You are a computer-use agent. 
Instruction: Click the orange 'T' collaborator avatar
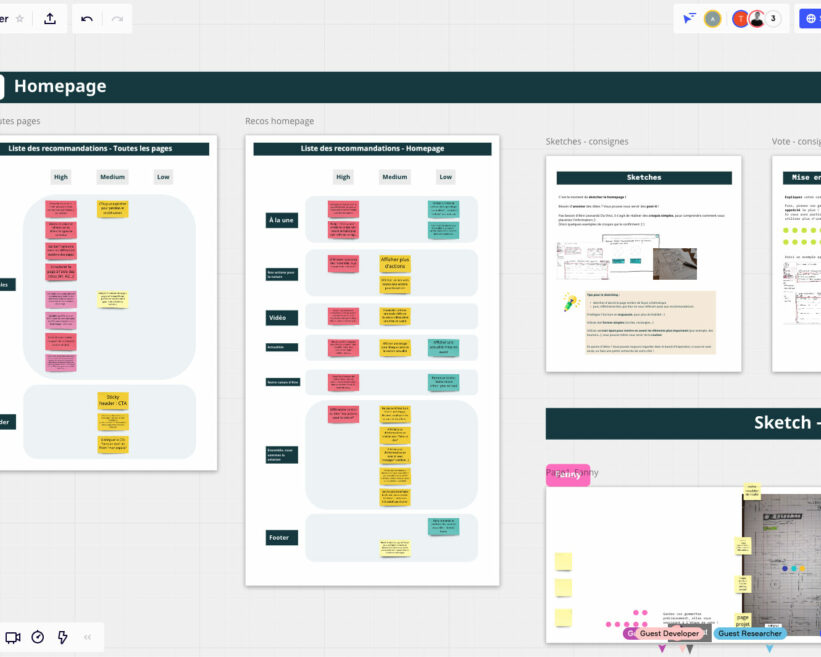740,18
